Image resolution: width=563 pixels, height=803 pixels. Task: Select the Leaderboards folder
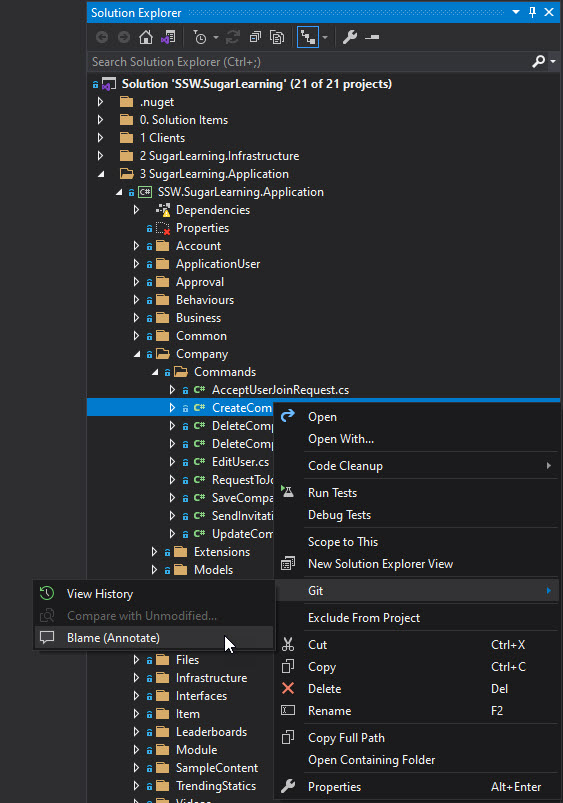[211, 732]
